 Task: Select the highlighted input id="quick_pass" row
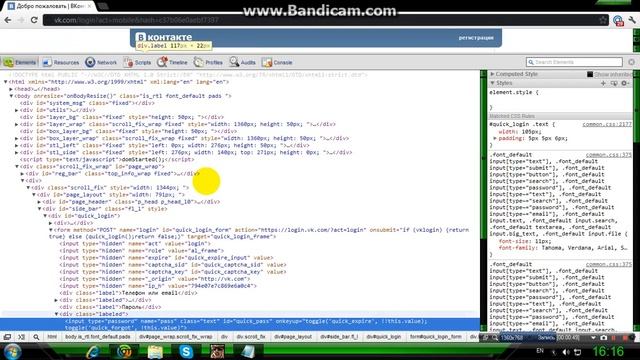240,324
